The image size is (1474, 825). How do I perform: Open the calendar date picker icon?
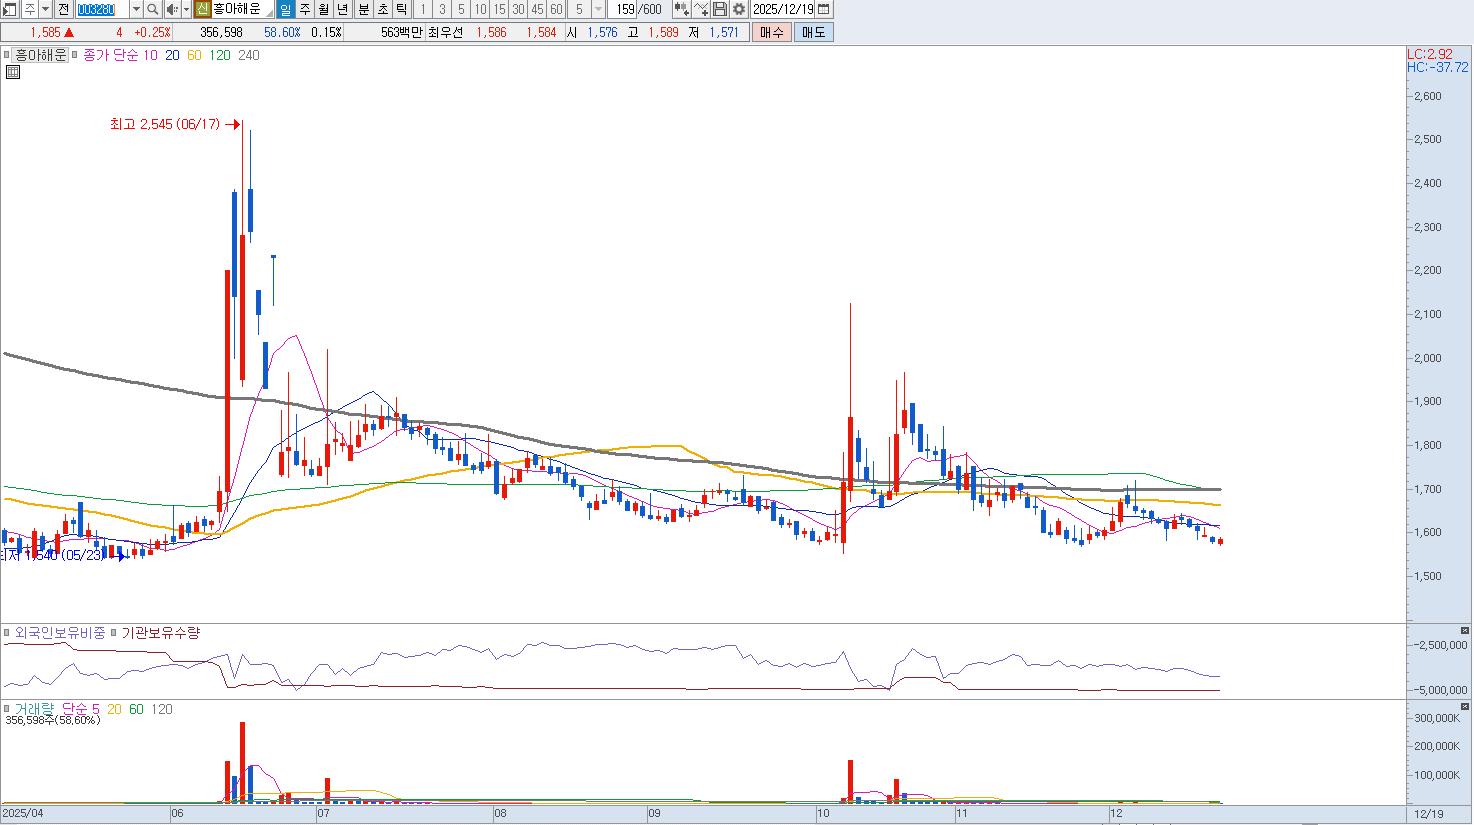point(823,9)
